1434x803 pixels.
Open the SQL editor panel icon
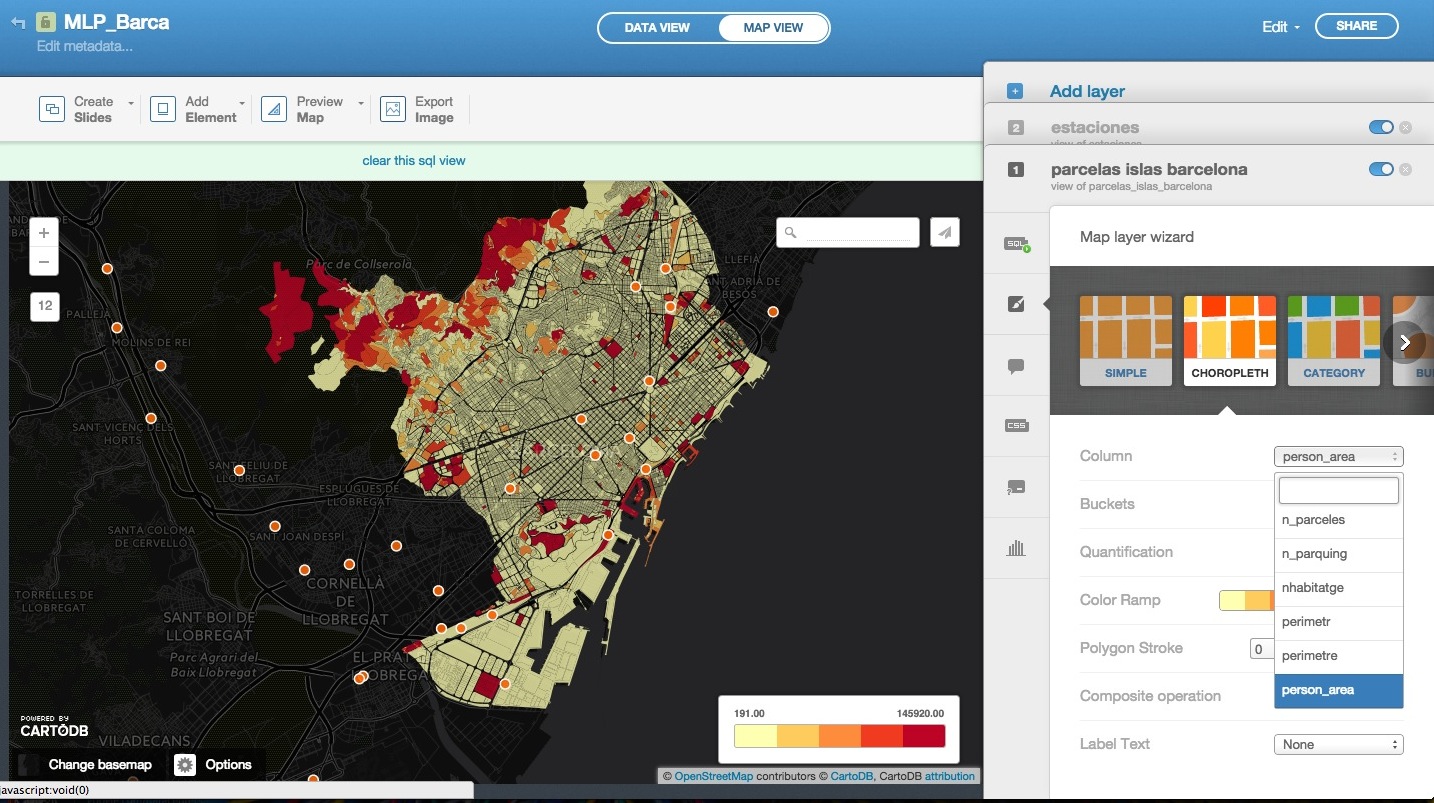click(1016, 244)
